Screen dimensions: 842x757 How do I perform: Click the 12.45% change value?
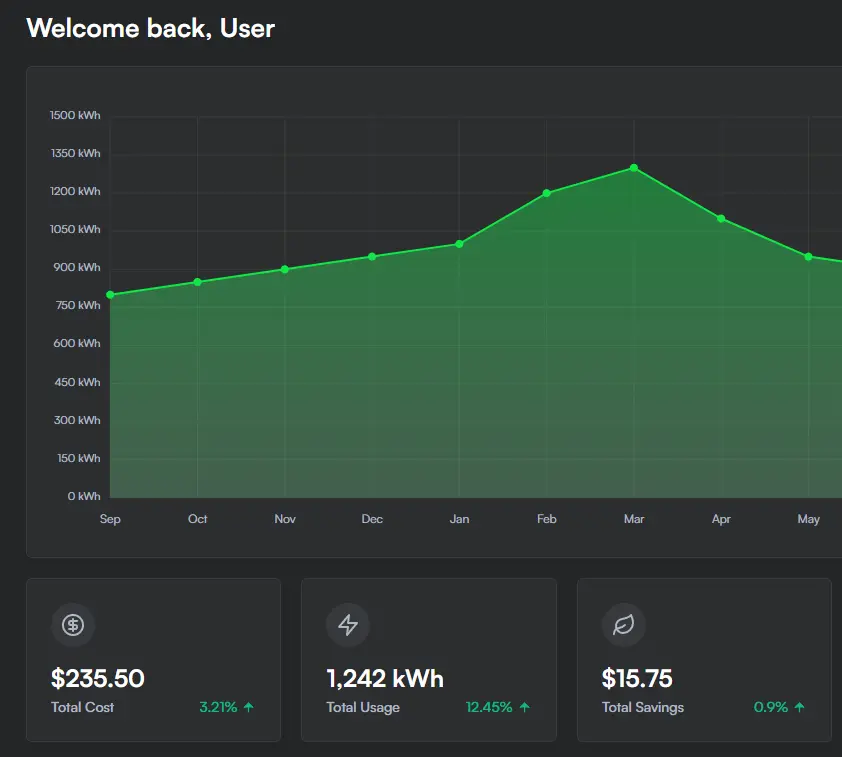[x=489, y=707]
